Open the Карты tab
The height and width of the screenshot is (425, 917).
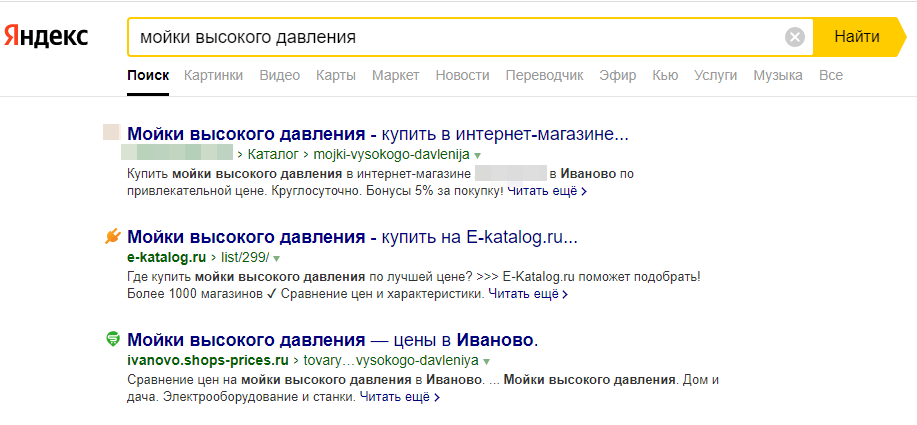[x=336, y=75]
